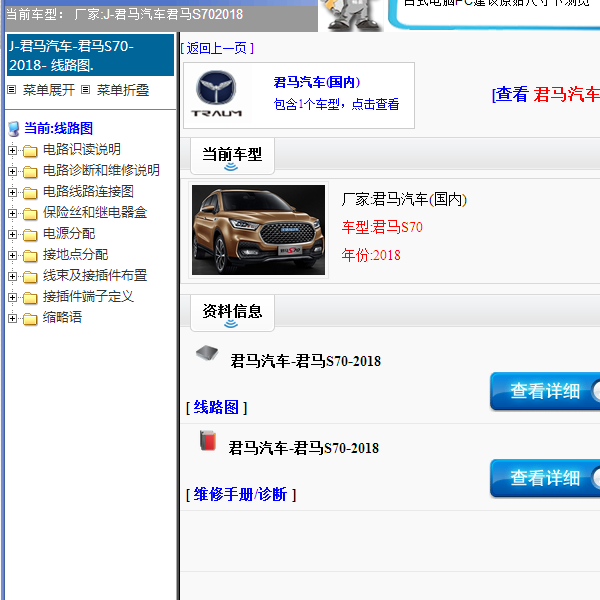
Task: Click the J-君马汽车-君马S70-2018 线路图 header
Action: (x=91, y=55)
